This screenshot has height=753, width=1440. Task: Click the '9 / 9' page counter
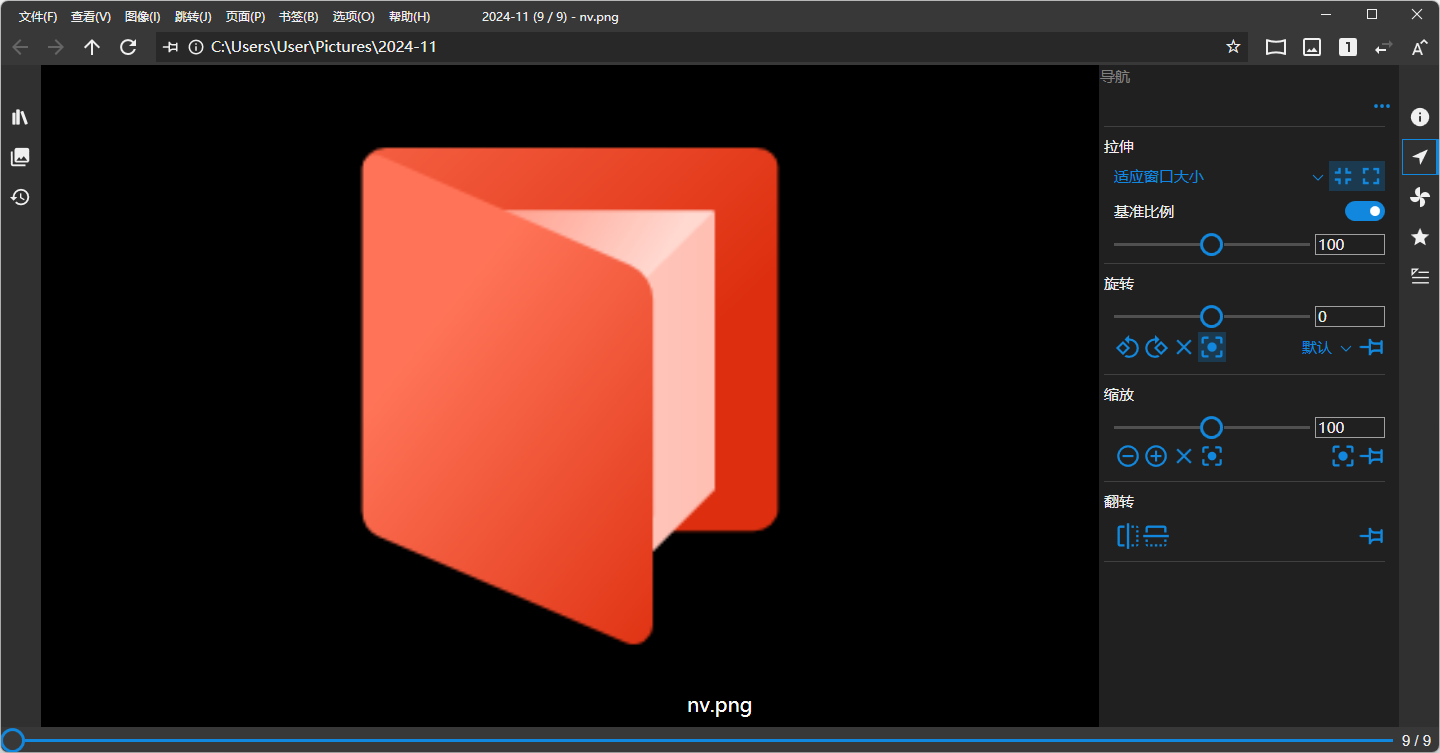click(1416, 741)
